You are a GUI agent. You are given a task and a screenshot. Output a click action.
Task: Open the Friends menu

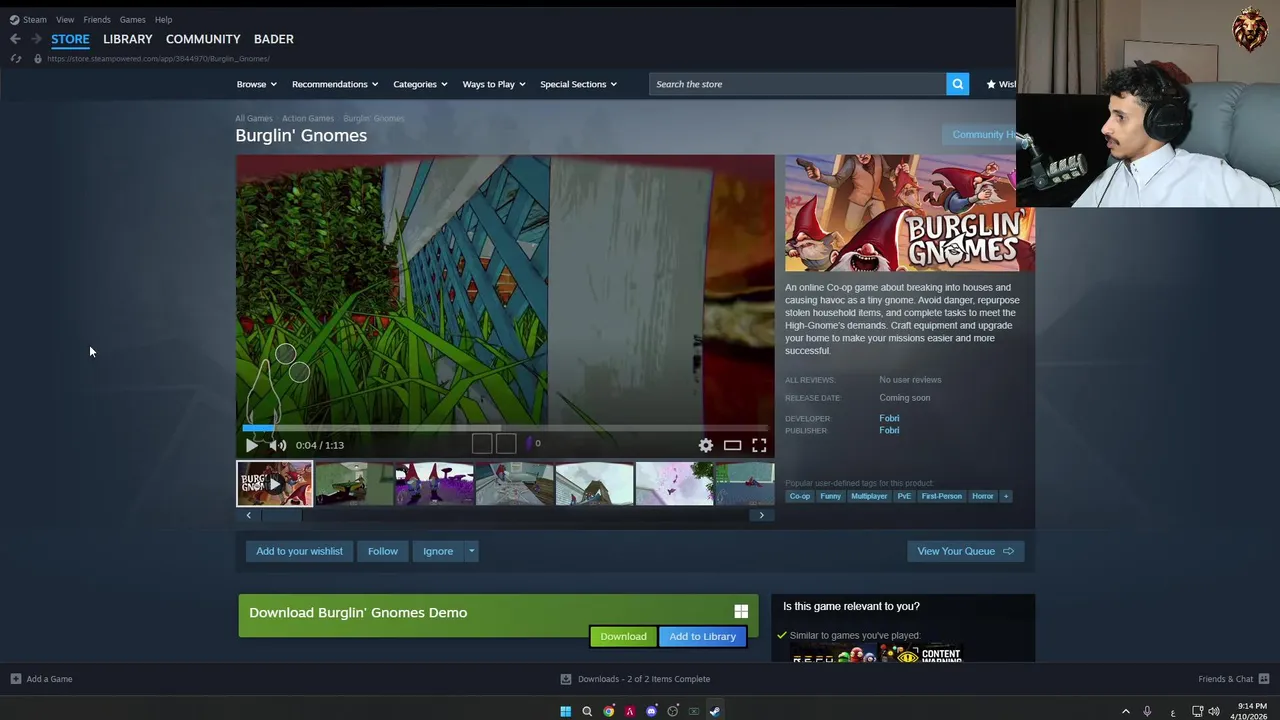[x=97, y=19]
